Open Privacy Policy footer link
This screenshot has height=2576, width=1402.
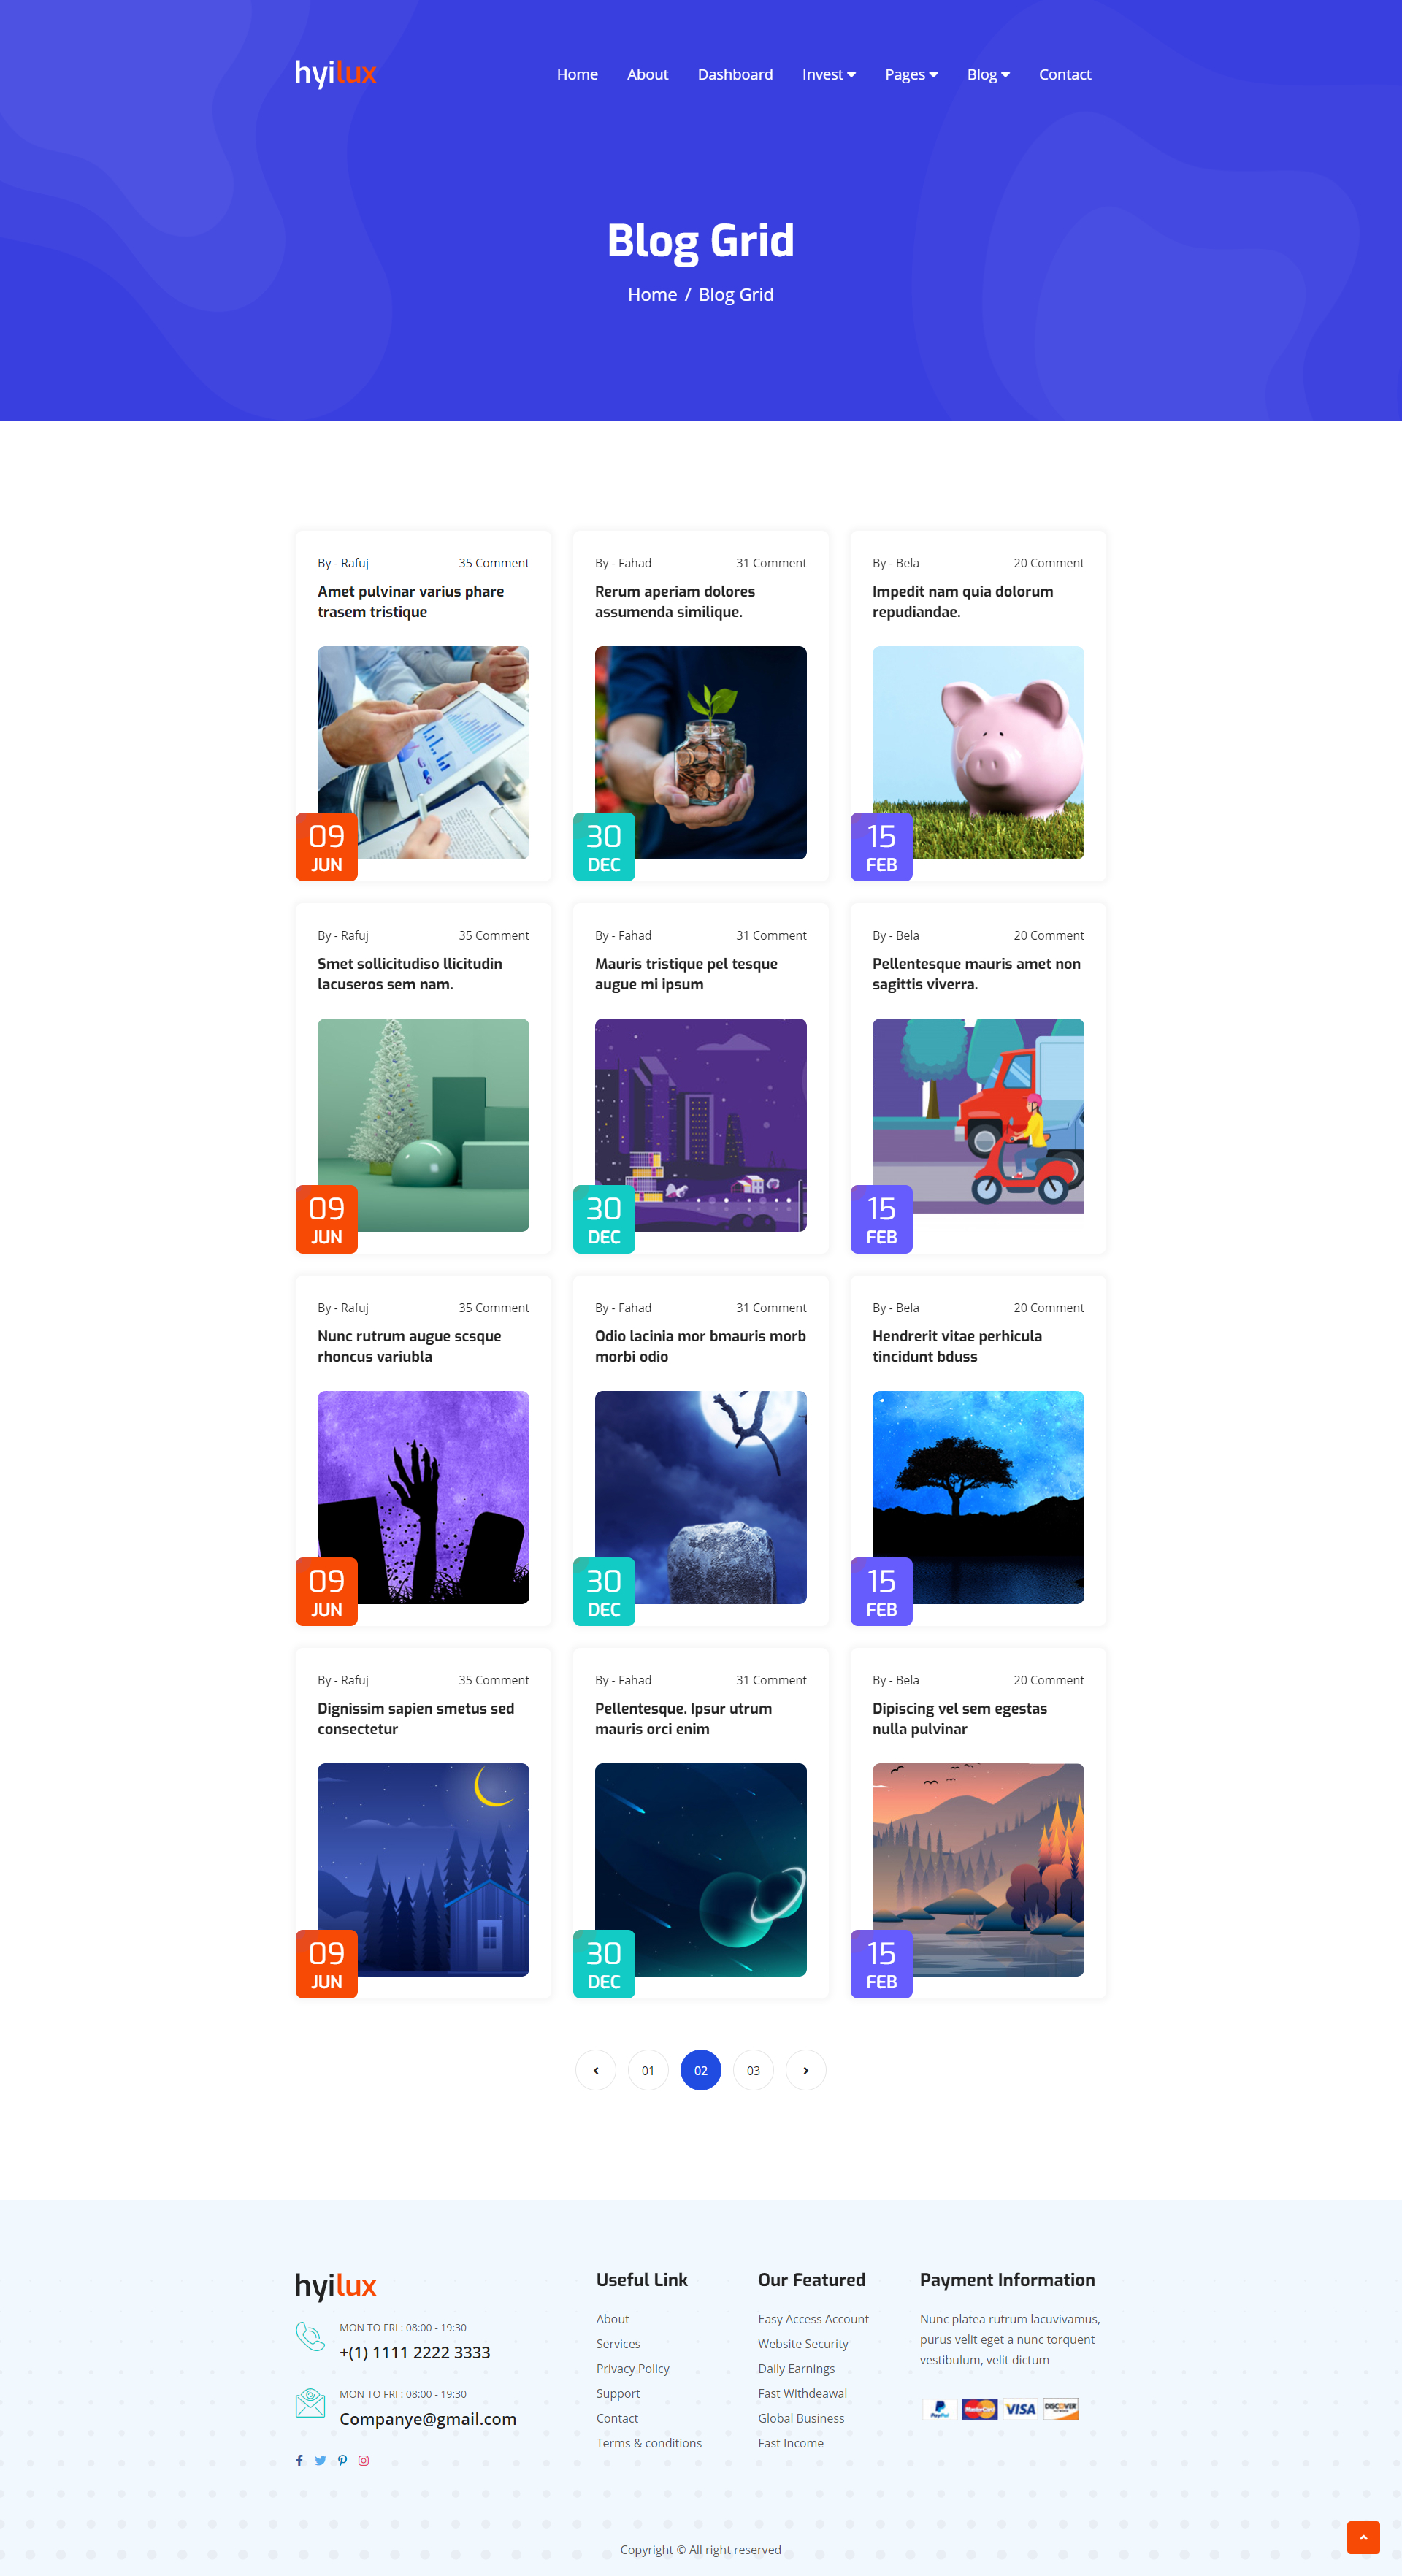[x=632, y=2368]
